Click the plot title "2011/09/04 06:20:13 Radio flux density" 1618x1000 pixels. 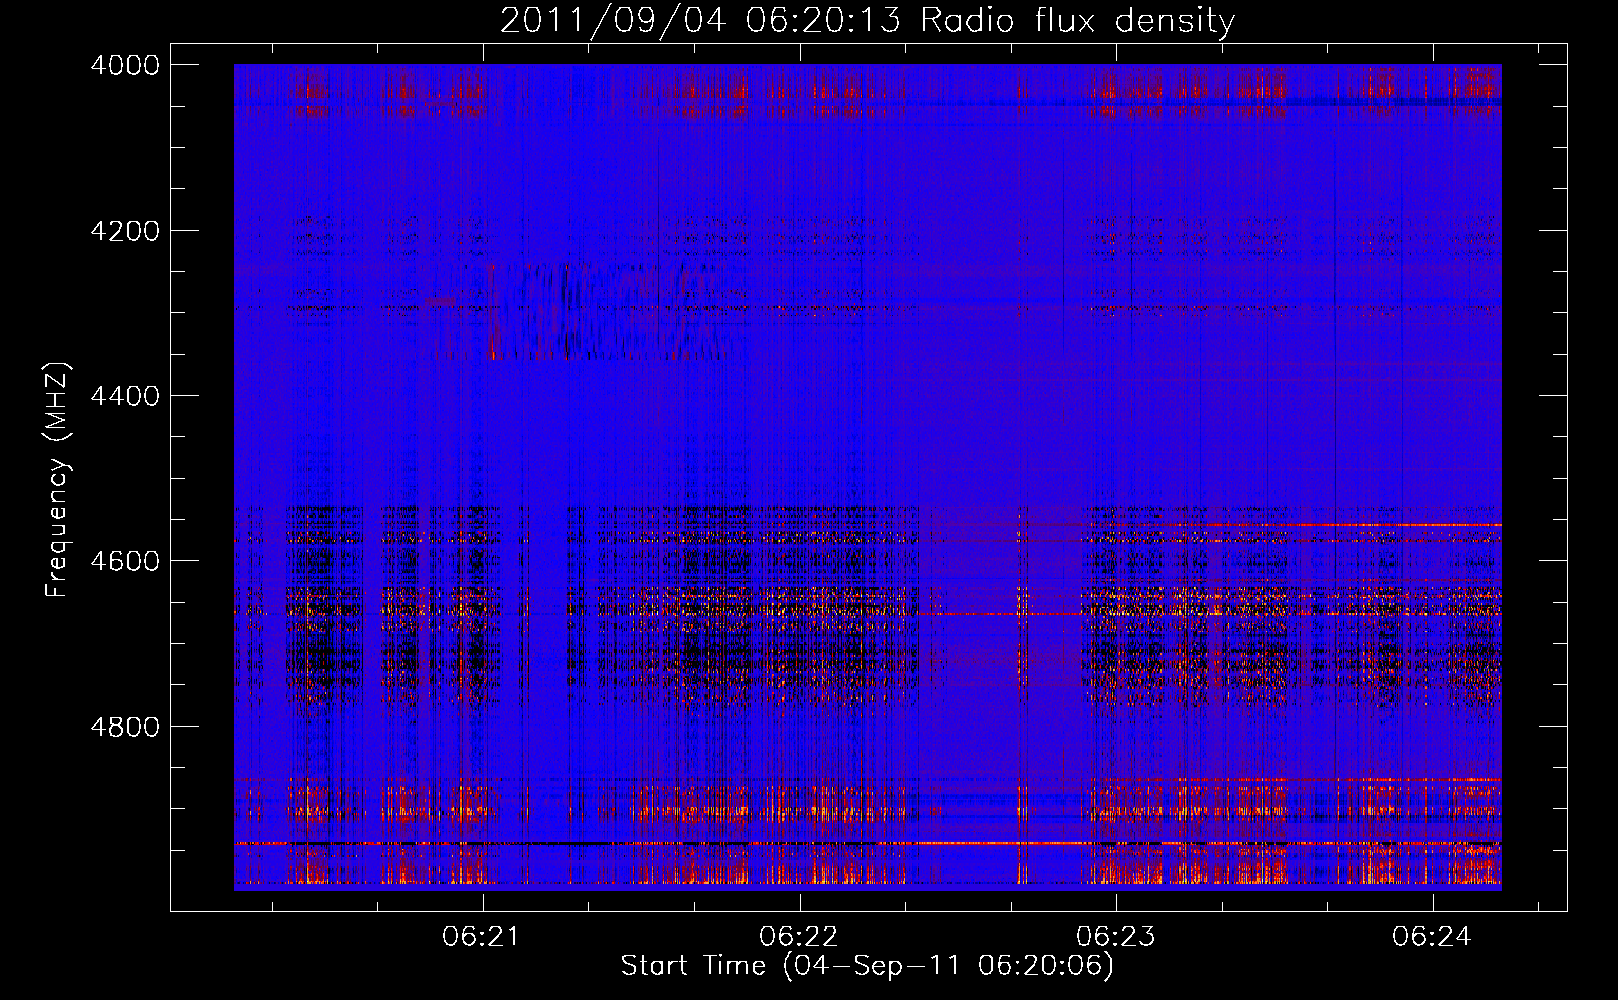pyautogui.click(x=867, y=21)
